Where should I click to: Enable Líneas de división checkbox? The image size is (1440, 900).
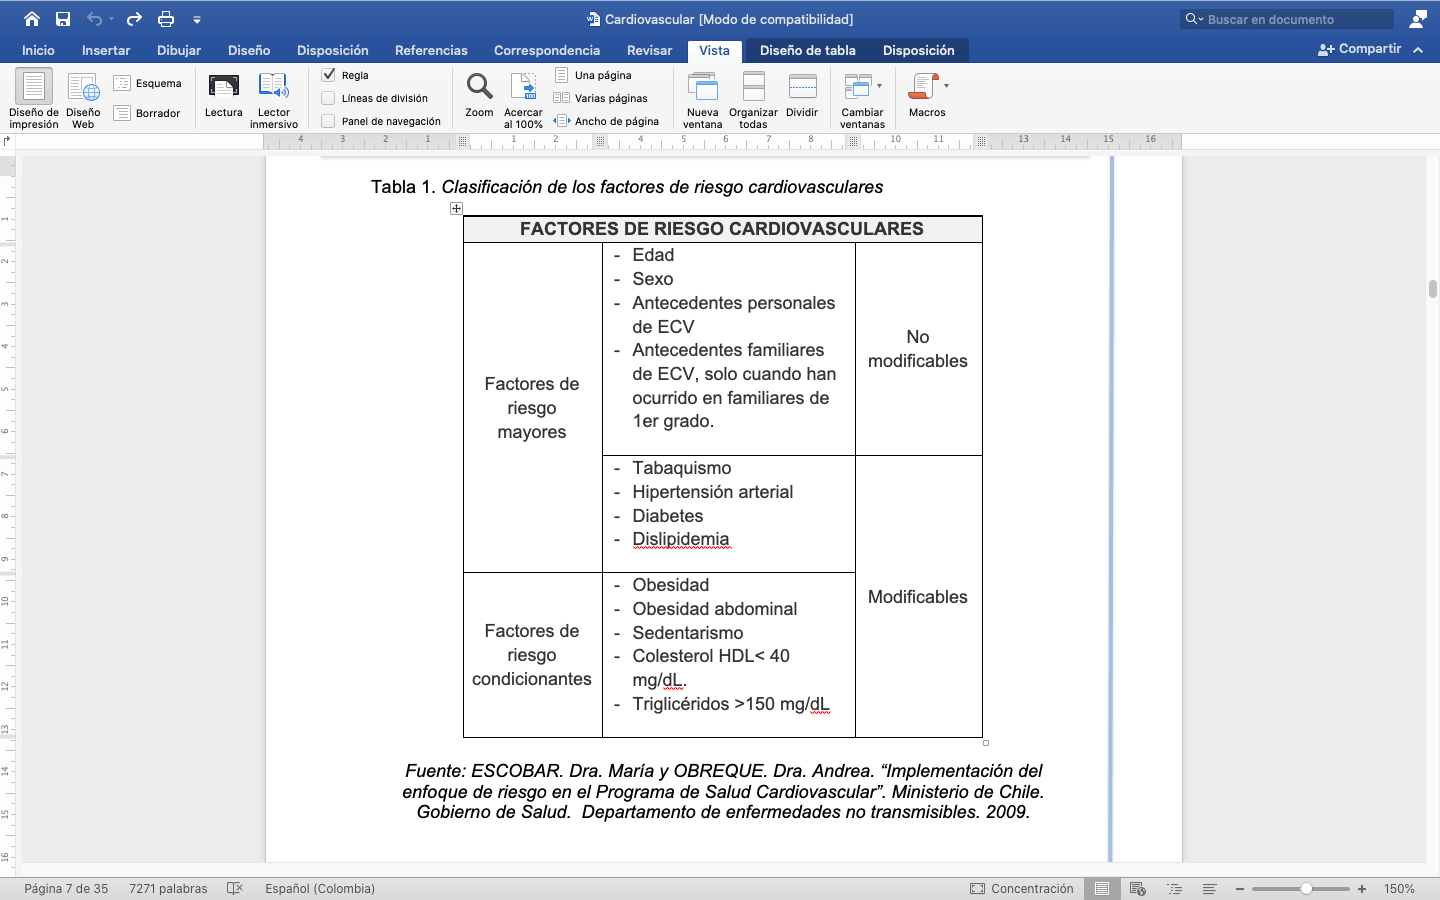tap(328, 98)
